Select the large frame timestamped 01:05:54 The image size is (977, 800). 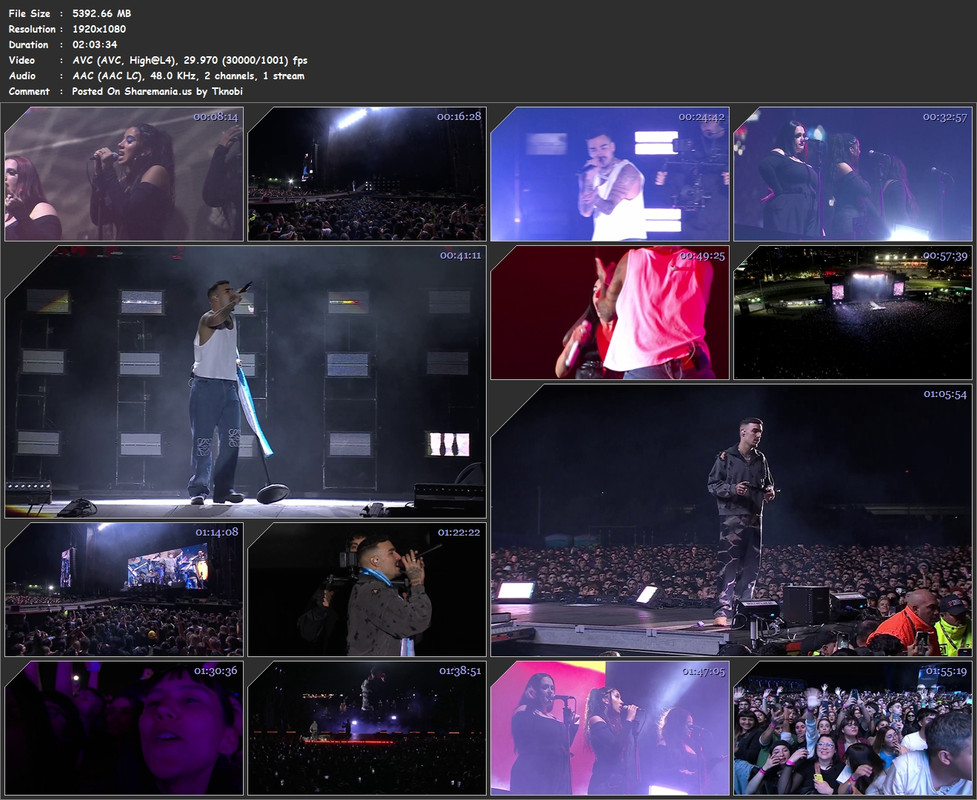pos(732,520)
